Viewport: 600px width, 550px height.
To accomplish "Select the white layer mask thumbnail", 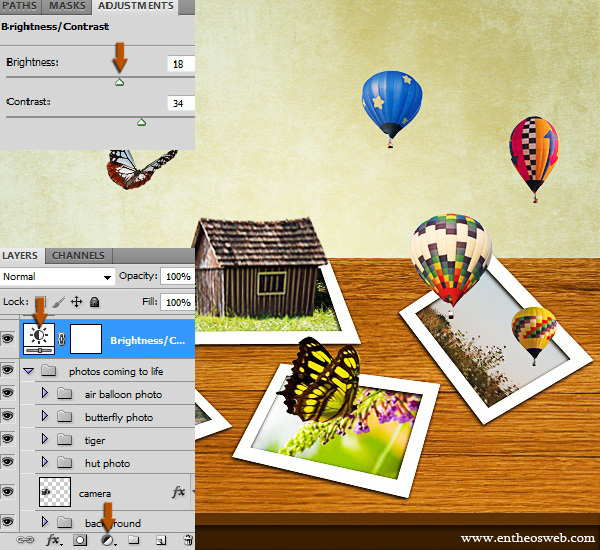I will 86,339.
